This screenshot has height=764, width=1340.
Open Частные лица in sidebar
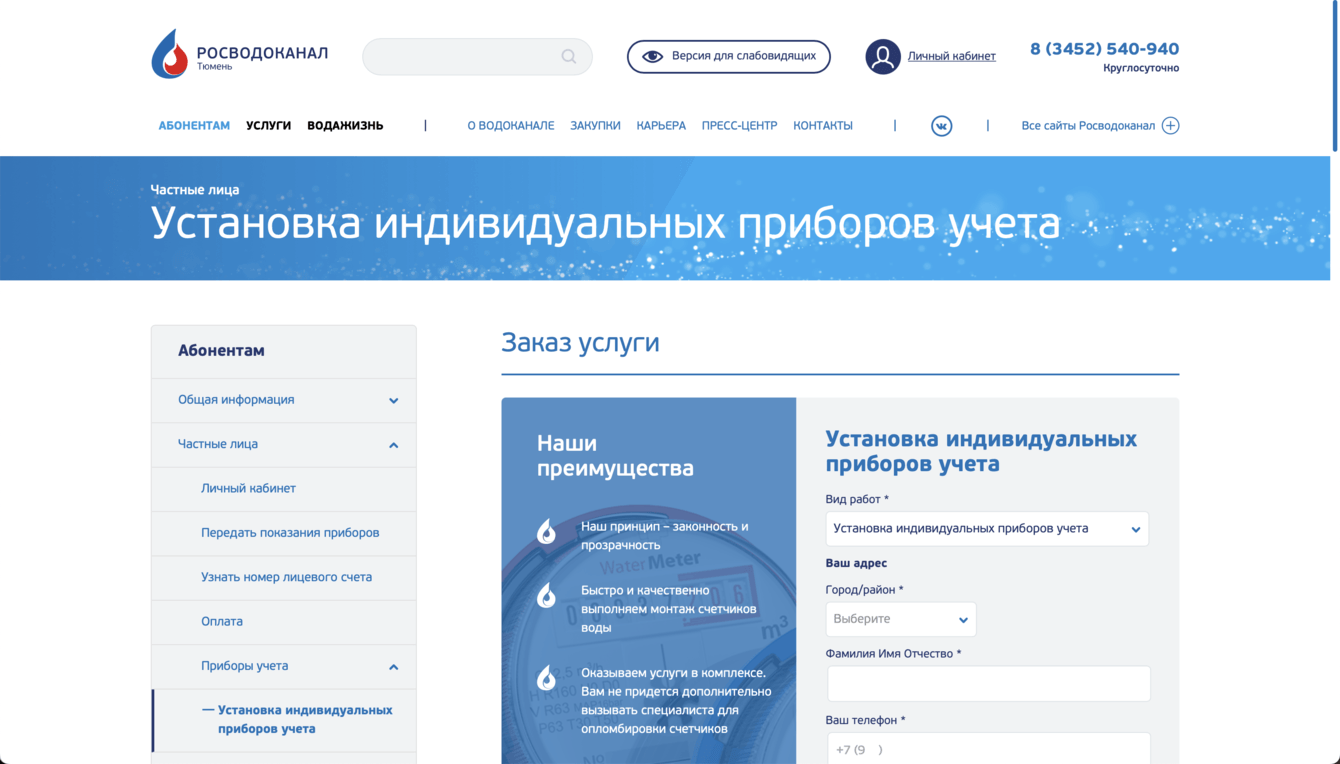point(218,444)
